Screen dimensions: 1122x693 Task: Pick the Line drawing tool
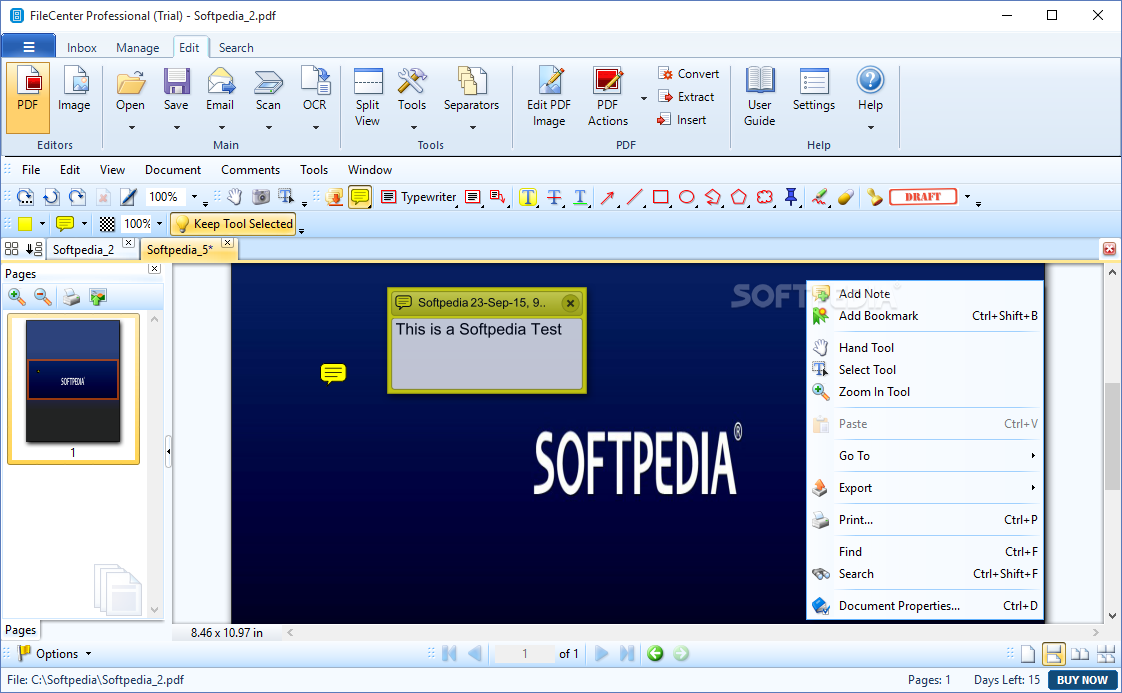coord(634,197)
